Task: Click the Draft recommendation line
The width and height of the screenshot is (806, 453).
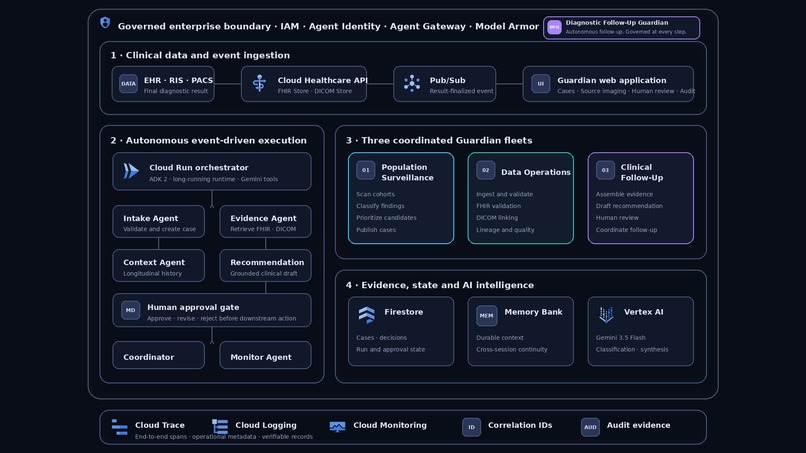Action: [x=629, y=206]
